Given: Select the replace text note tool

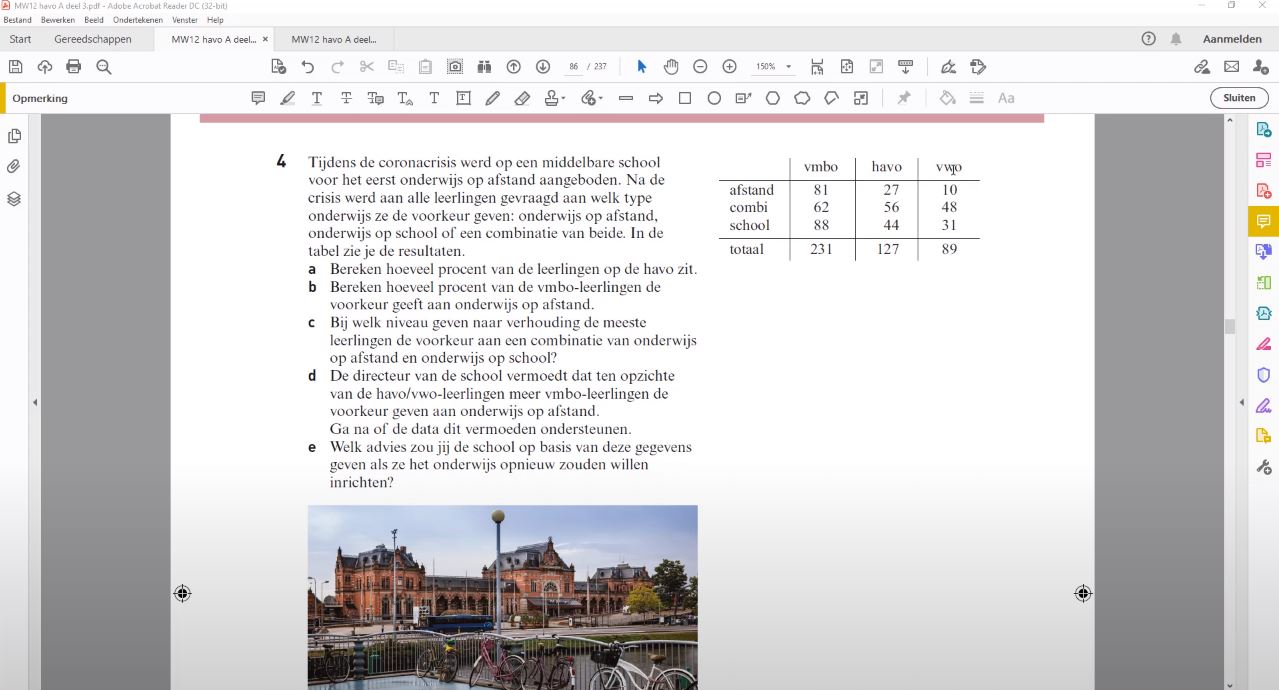Looking at the screenshot, I should point(376,98).
